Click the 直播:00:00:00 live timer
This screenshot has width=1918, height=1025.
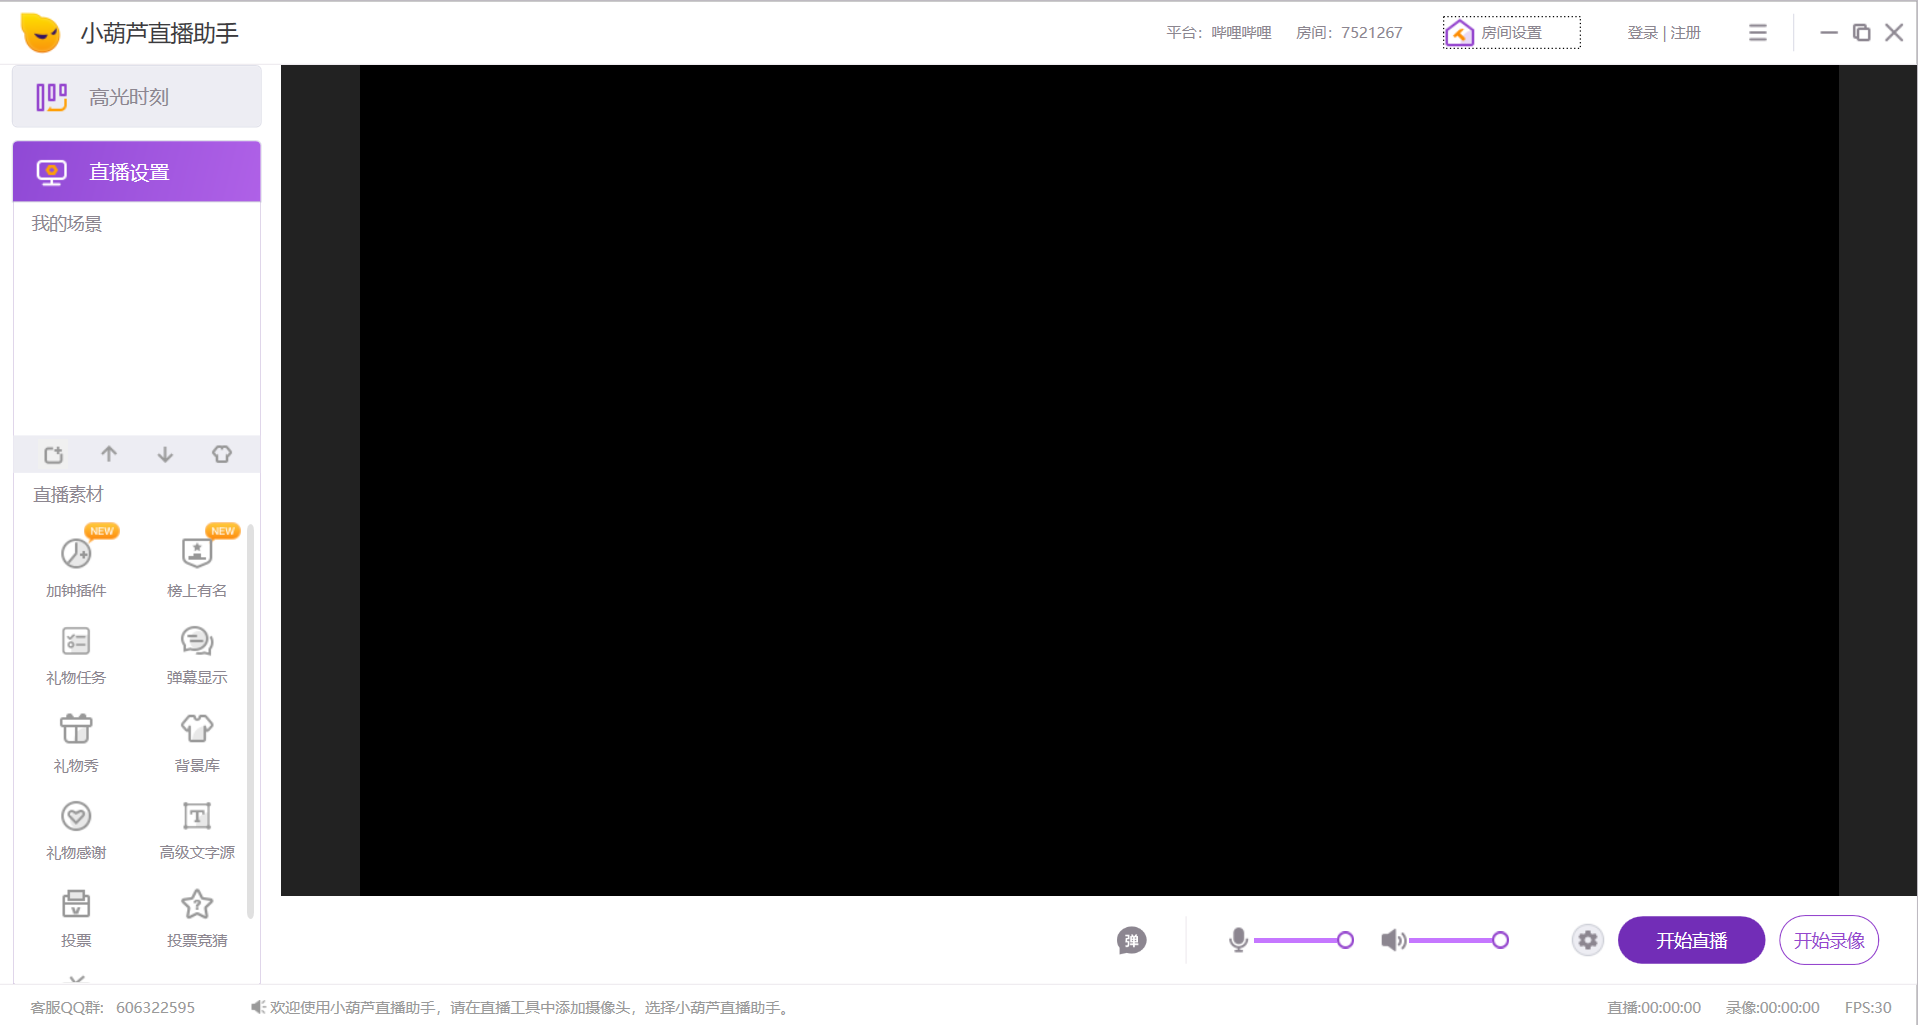pos(1654,1008)
